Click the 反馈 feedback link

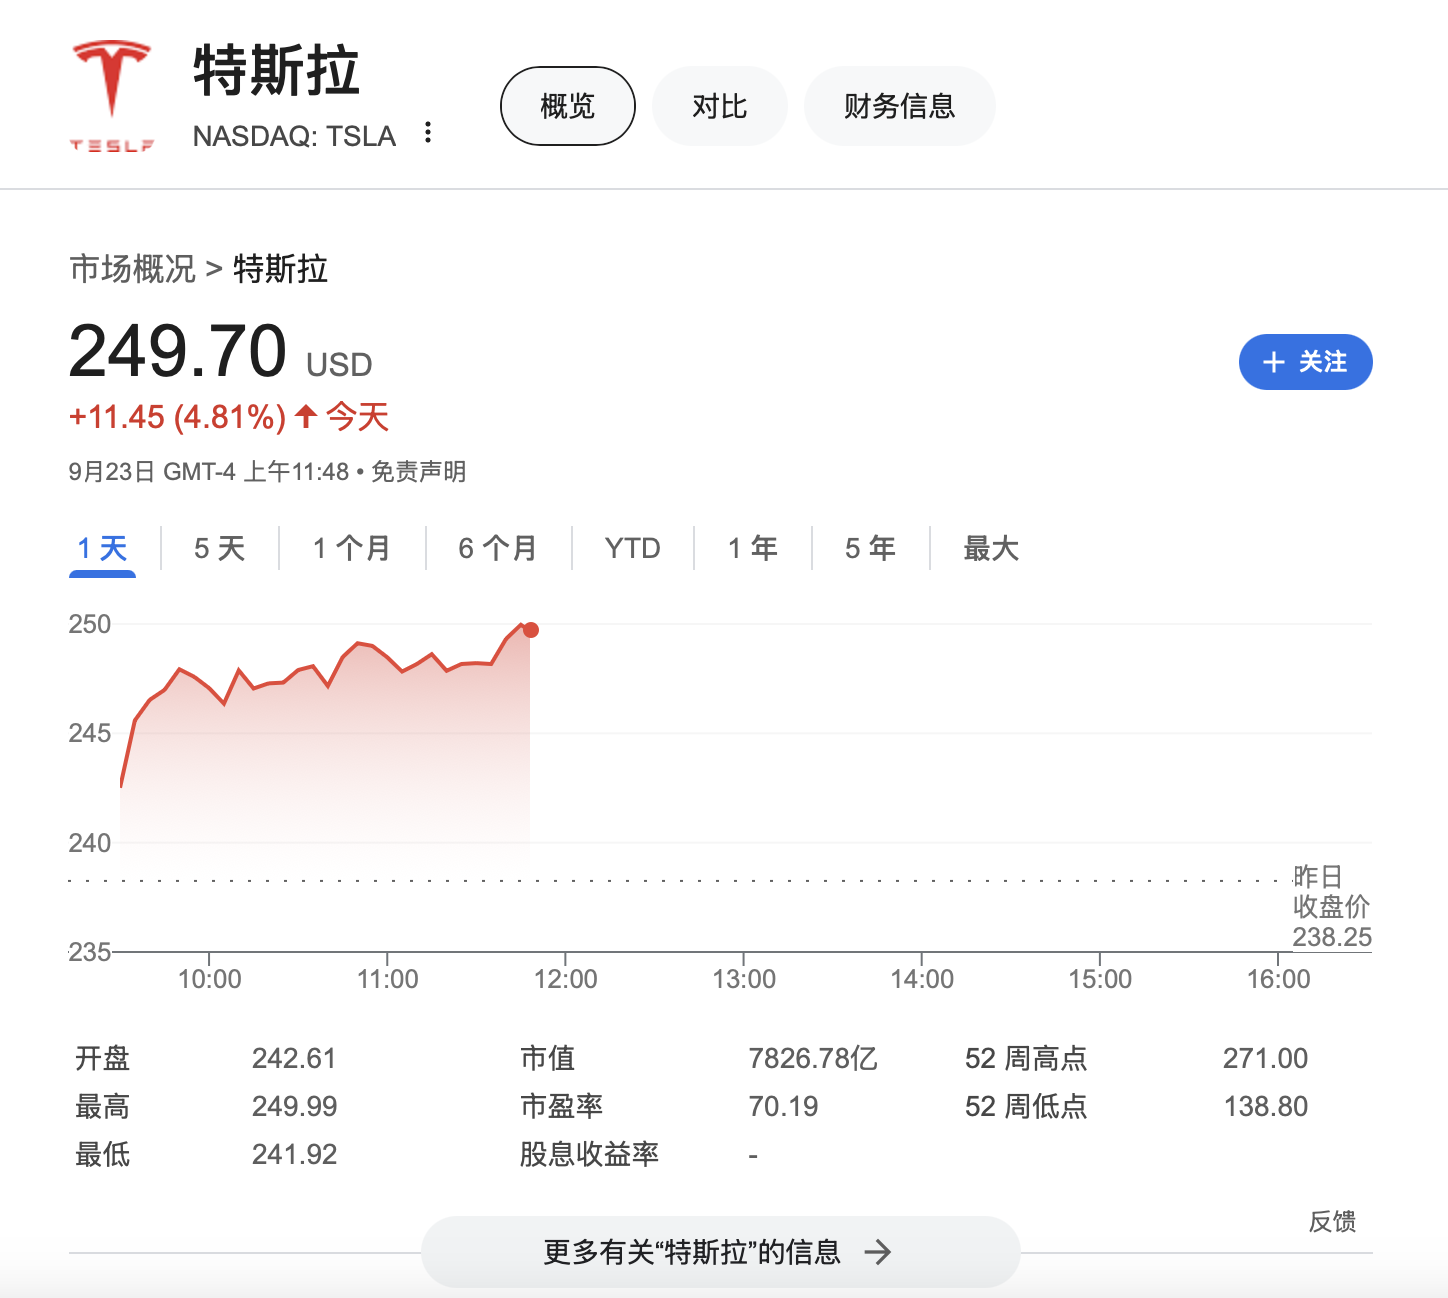click(1332, 1220)
